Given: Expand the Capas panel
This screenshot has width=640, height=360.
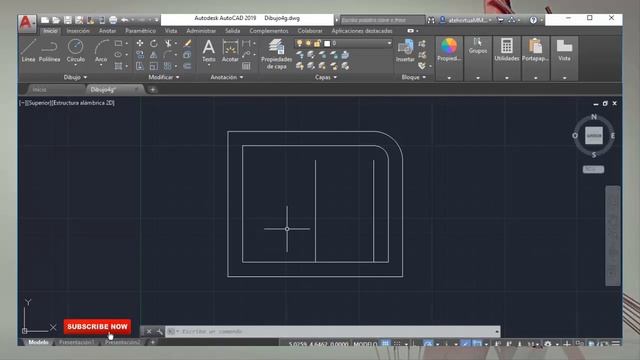Looking at the screenshot, I should [326, 77].
